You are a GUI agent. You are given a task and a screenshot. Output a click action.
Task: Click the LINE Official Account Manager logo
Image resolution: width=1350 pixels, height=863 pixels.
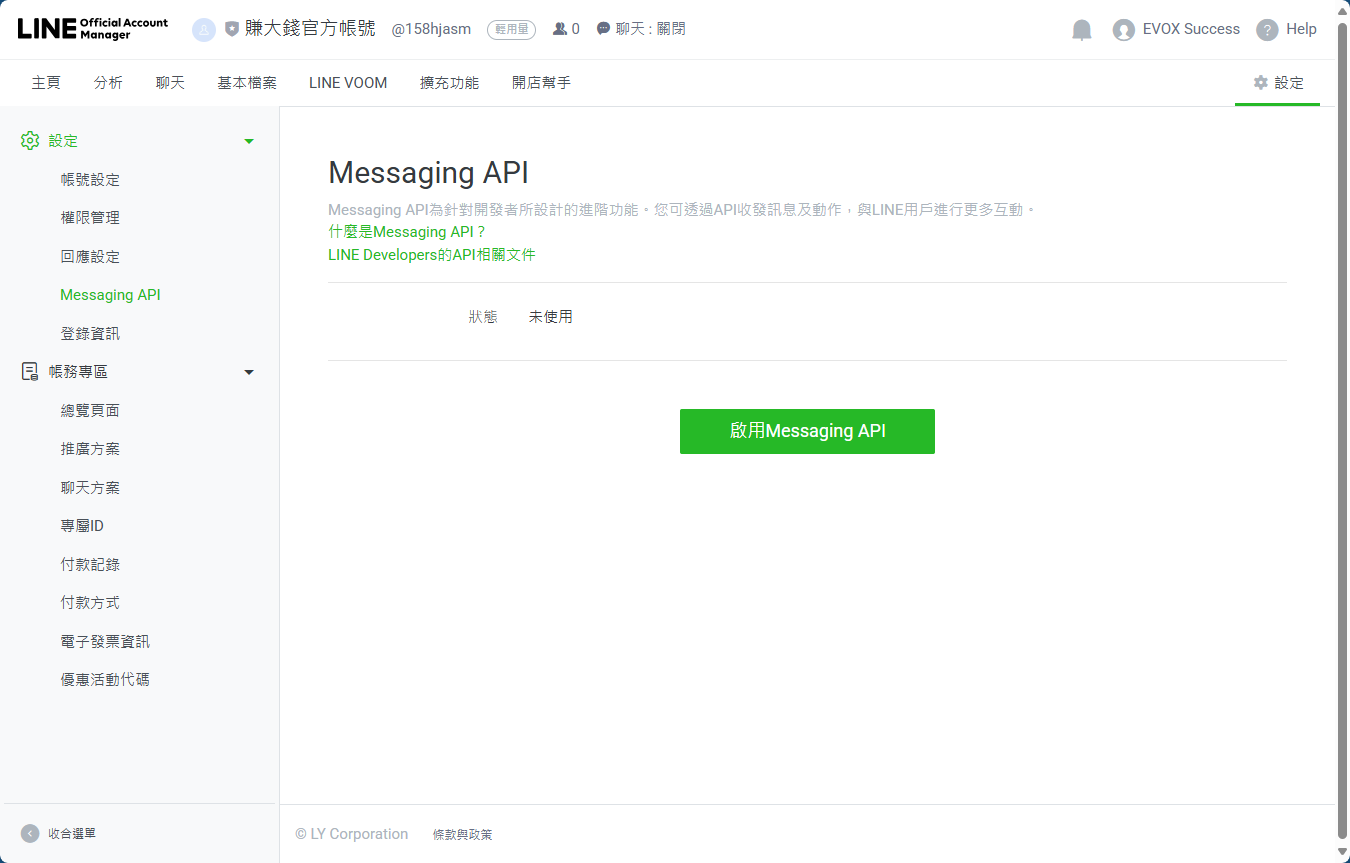click(x=93, y=29)
